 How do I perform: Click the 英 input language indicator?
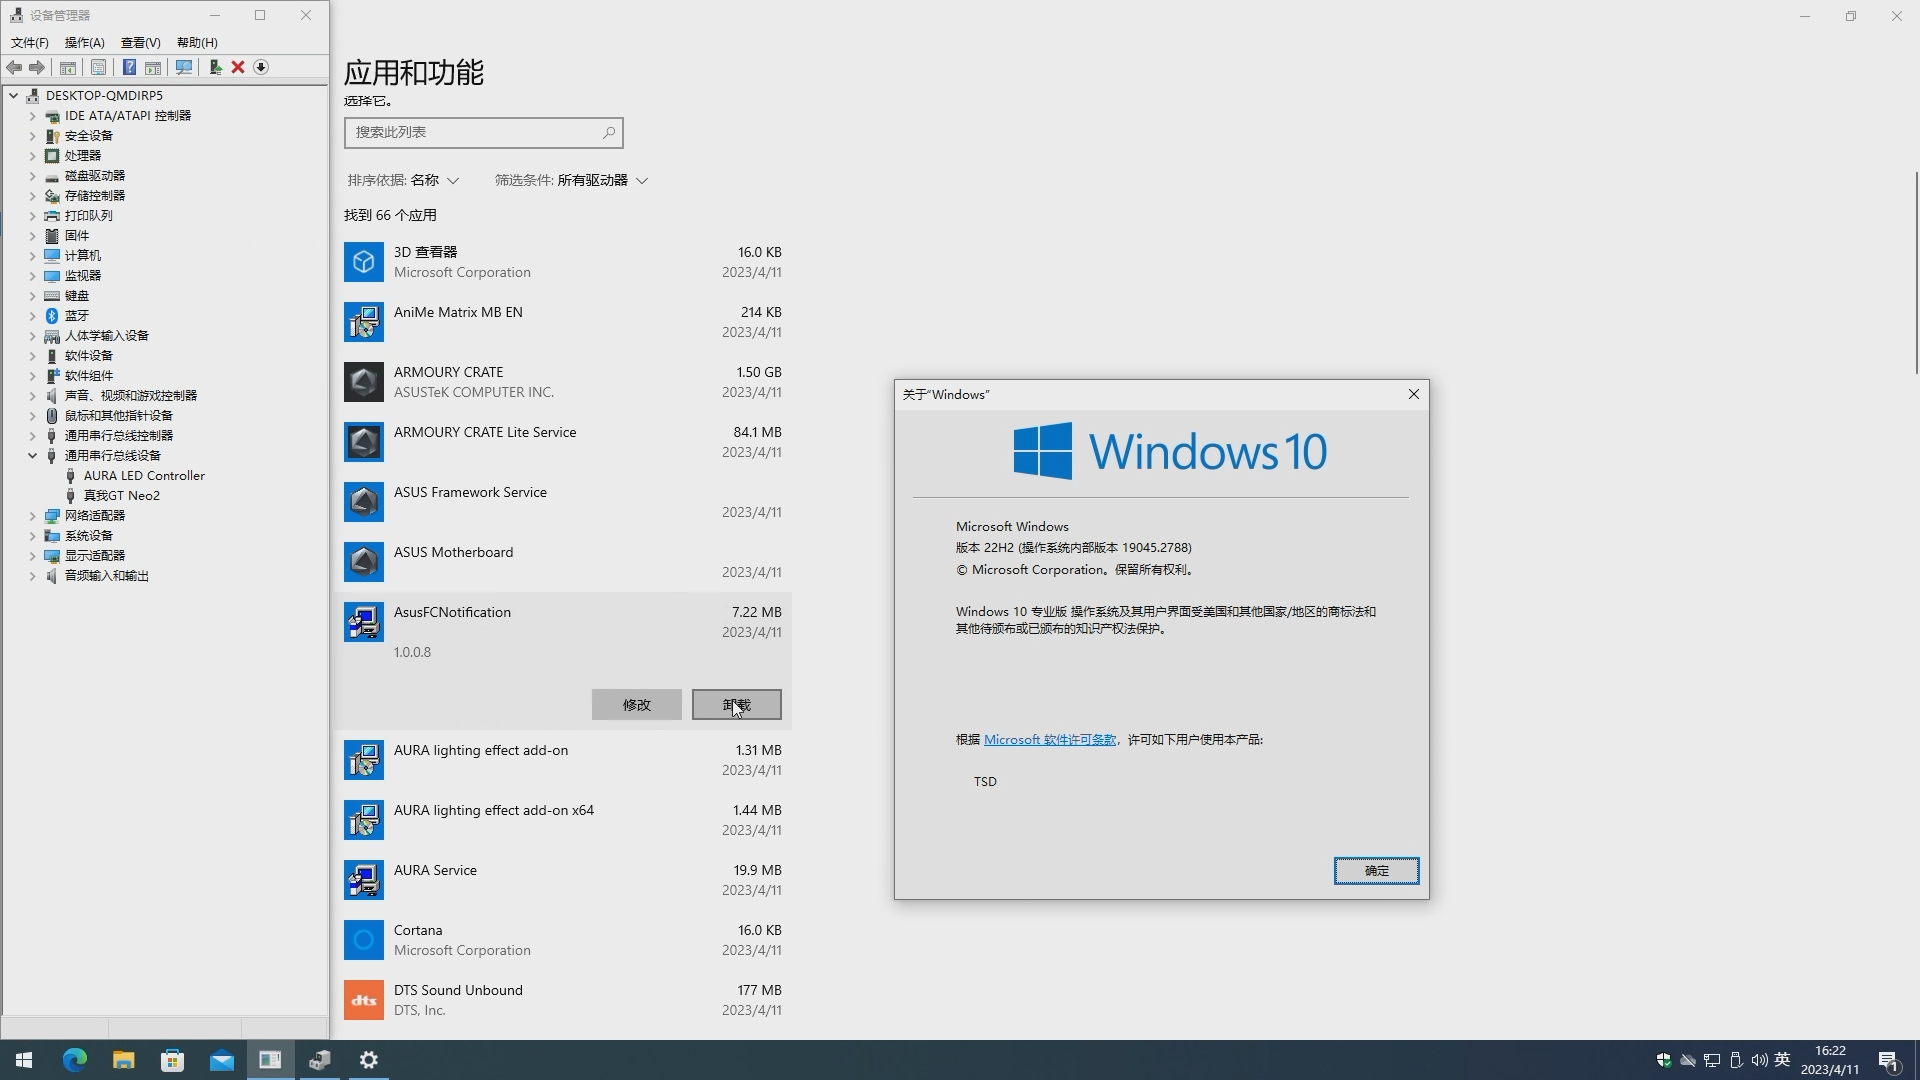1782,1060
